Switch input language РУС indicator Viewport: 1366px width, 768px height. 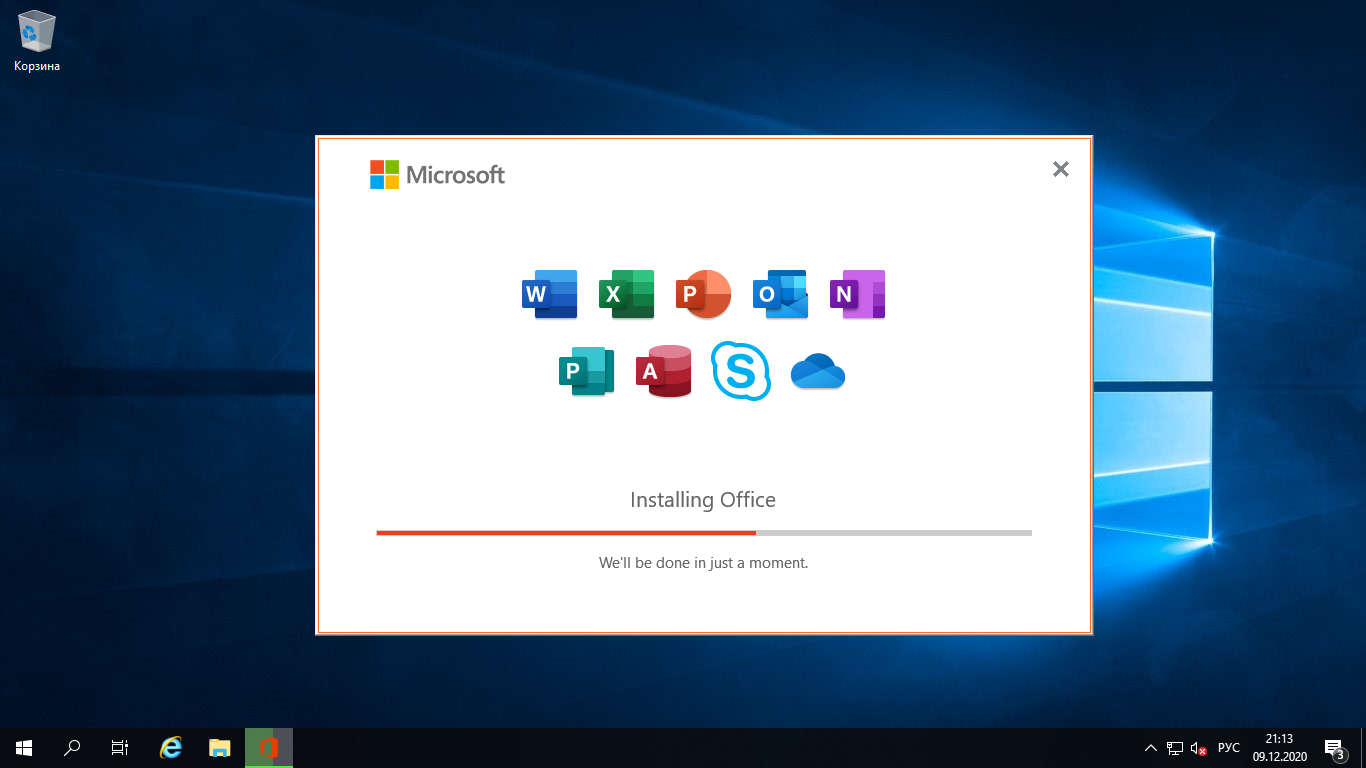click(1229, 748)
